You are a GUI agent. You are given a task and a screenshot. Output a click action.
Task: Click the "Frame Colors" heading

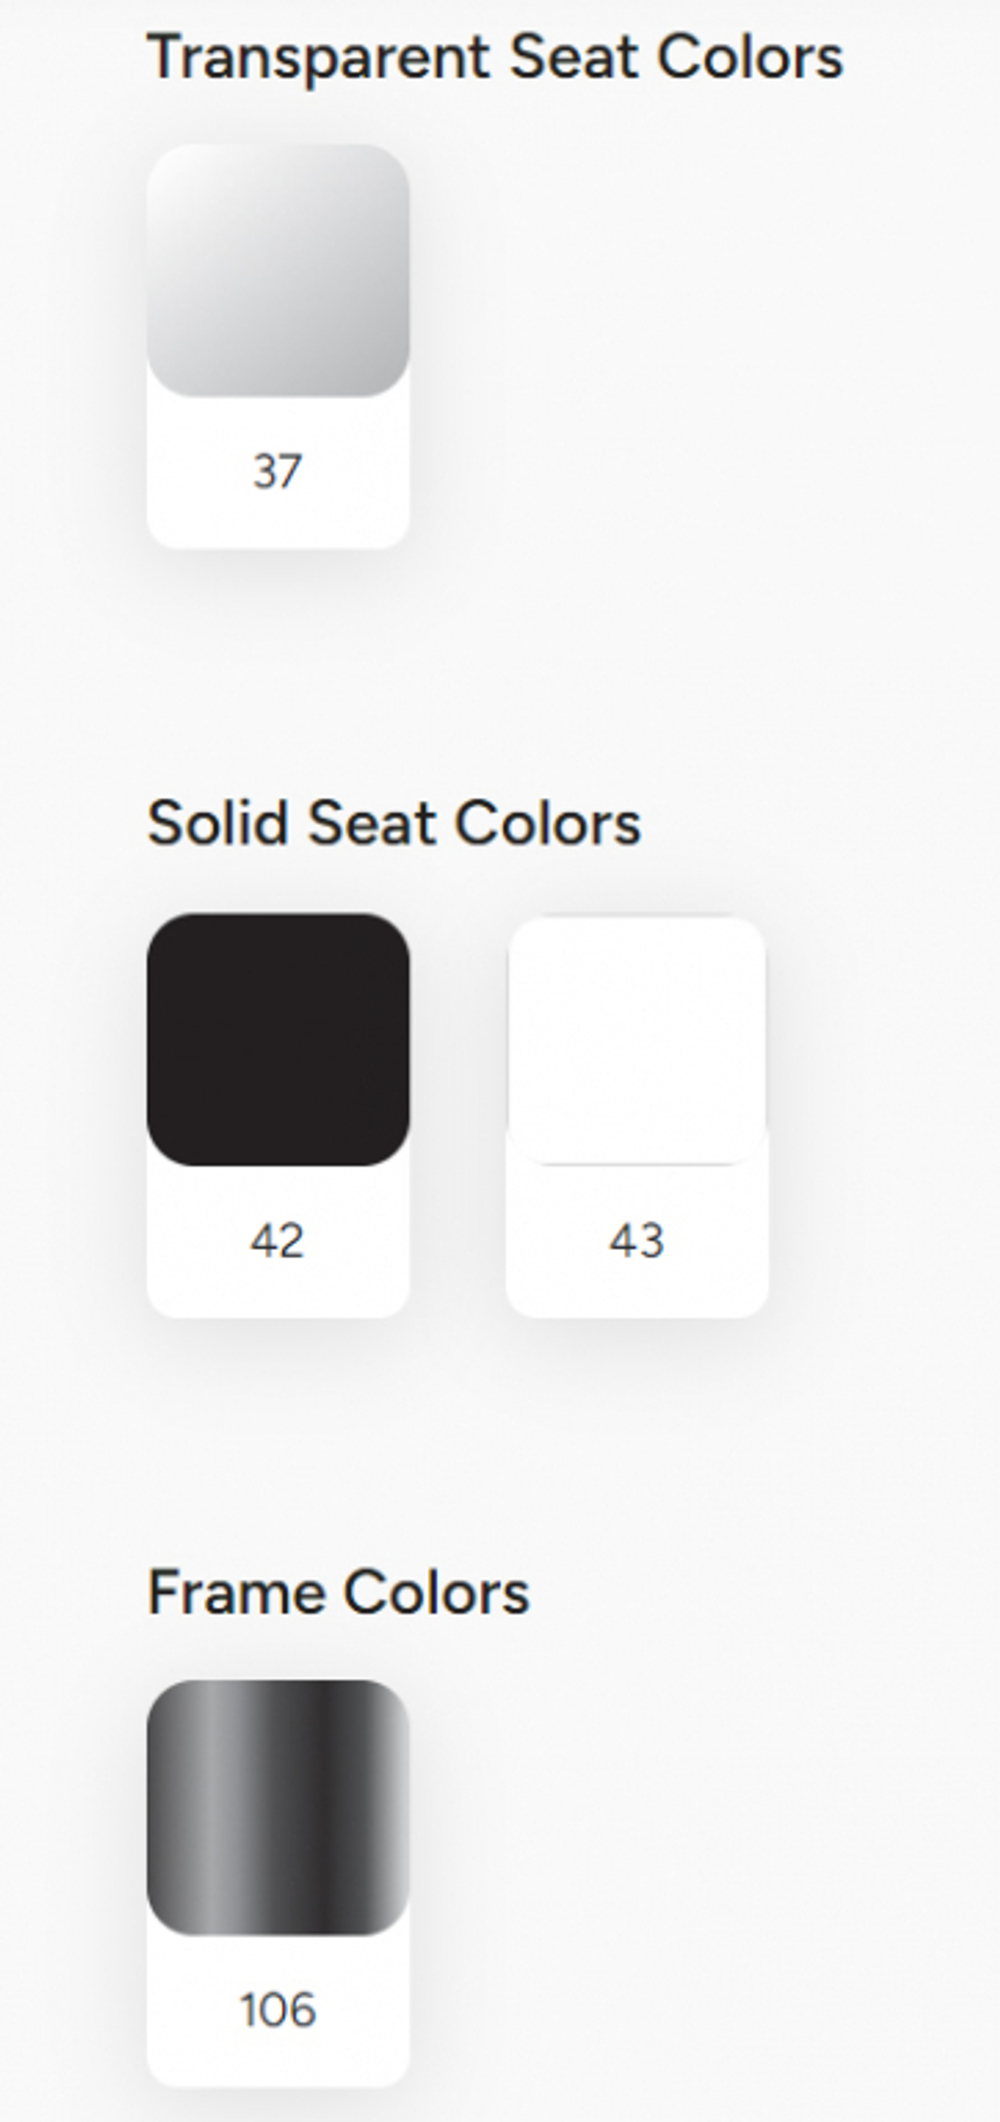pos(338,1593)
